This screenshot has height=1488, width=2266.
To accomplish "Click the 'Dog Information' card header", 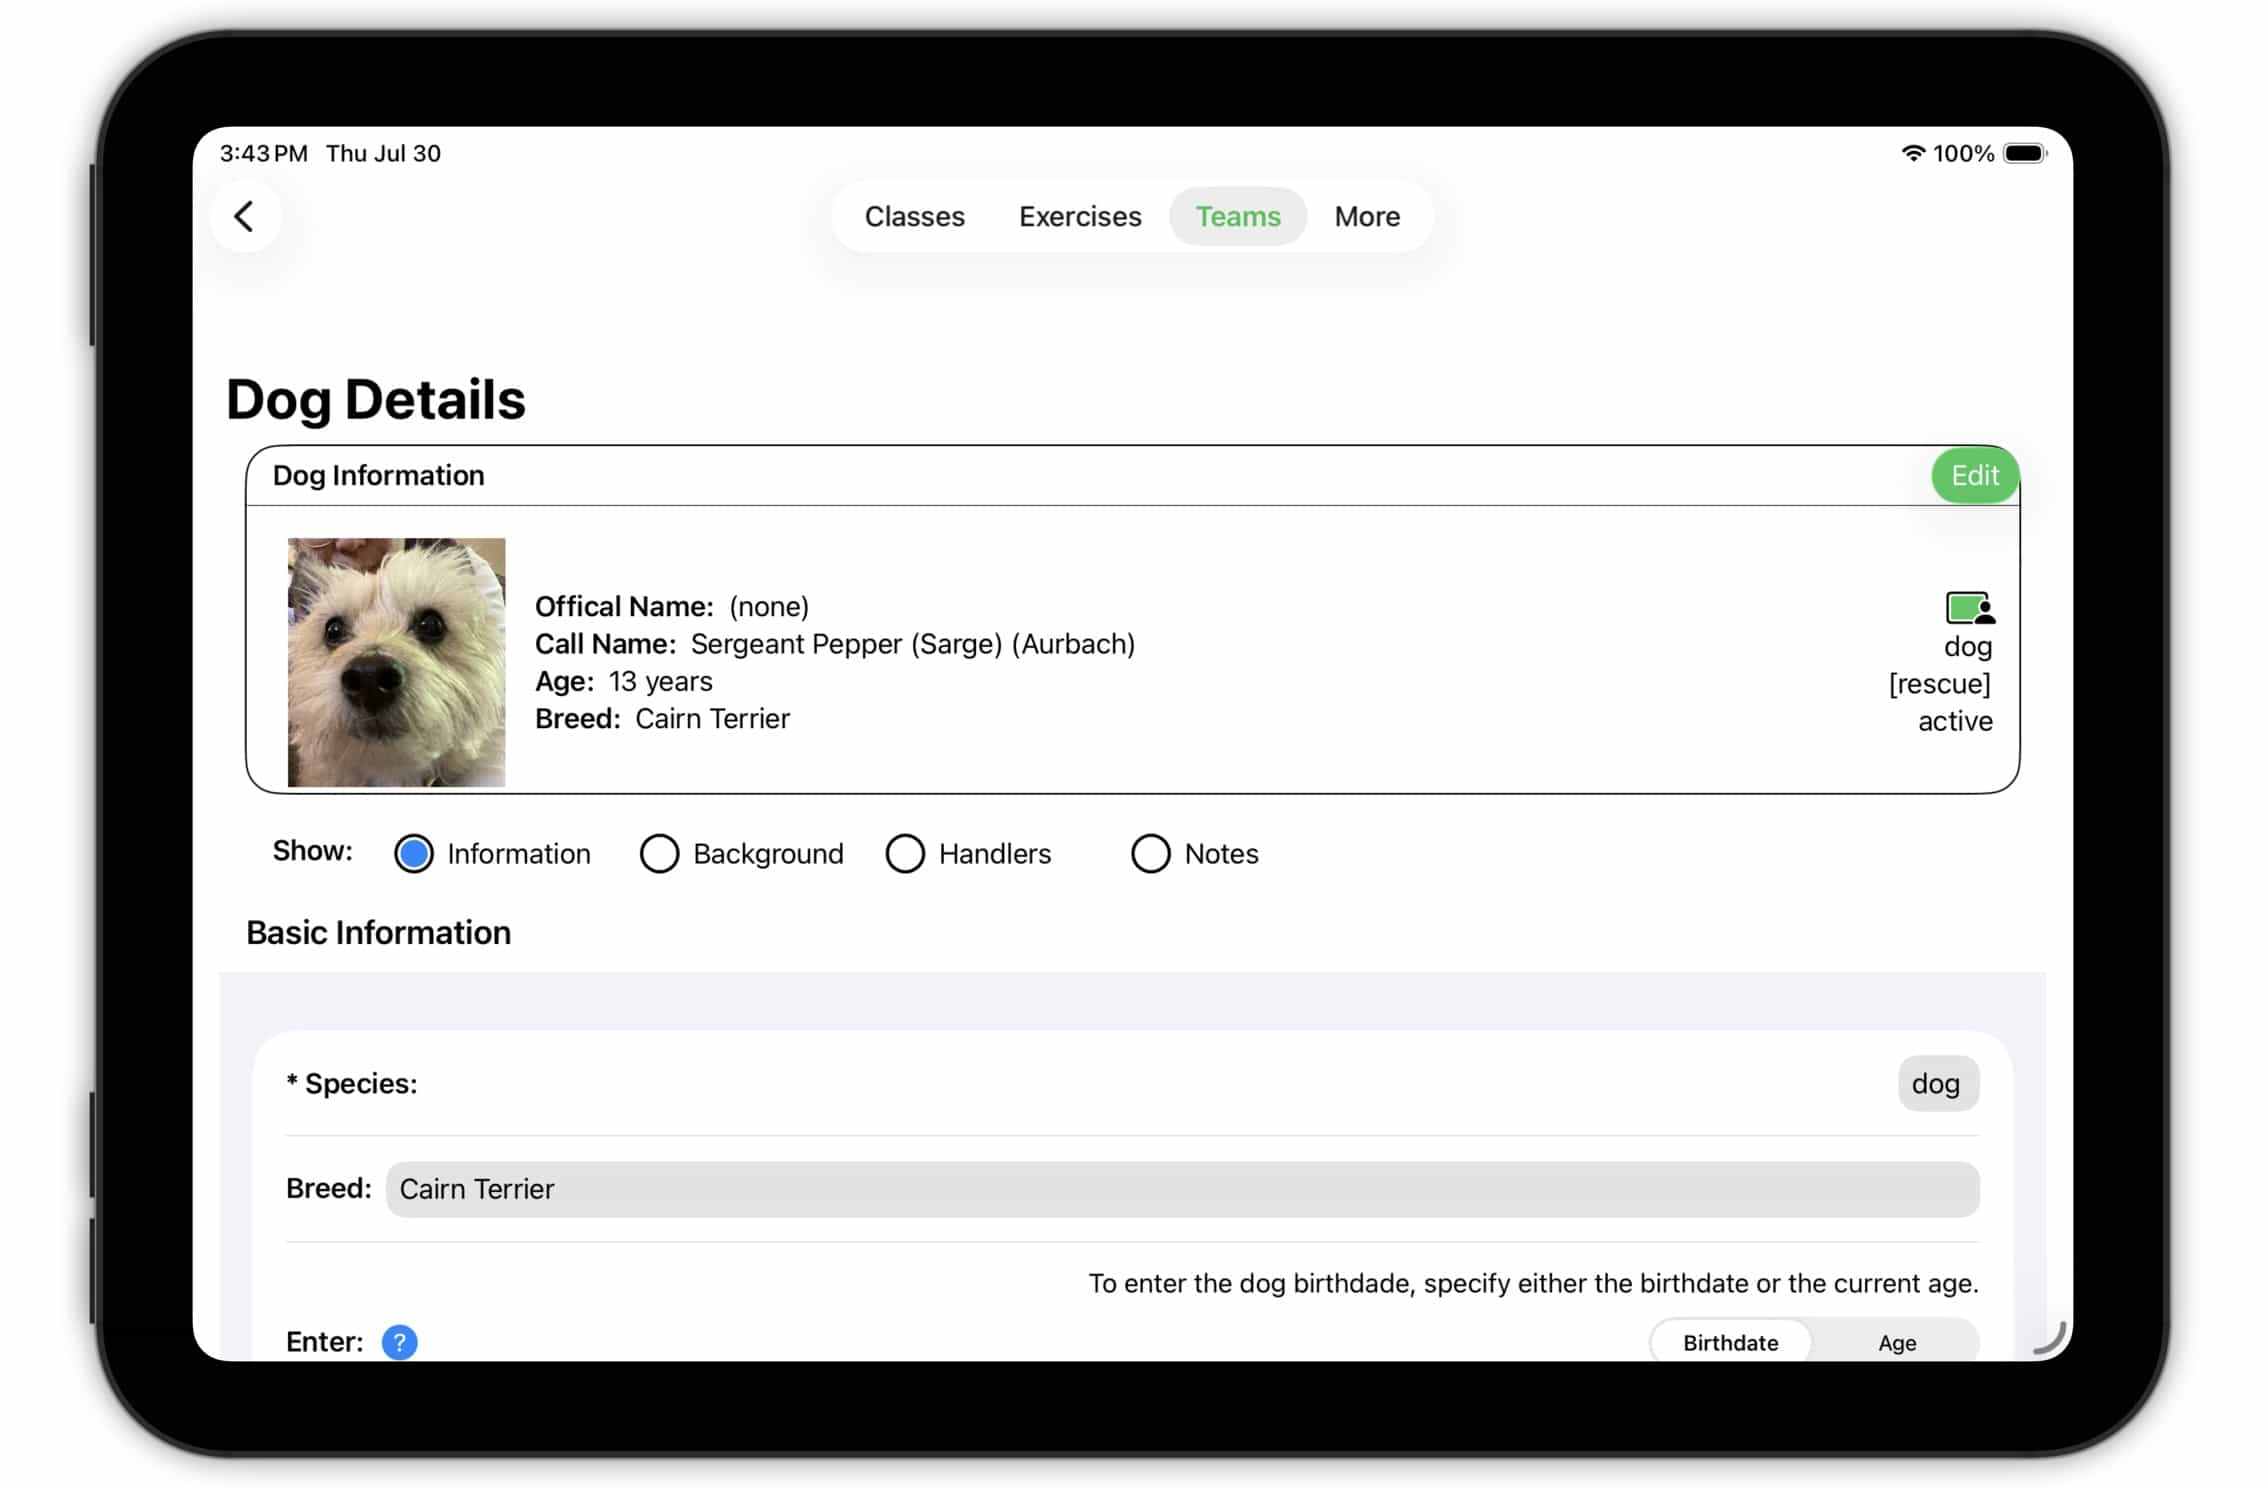I will point(378,475).
